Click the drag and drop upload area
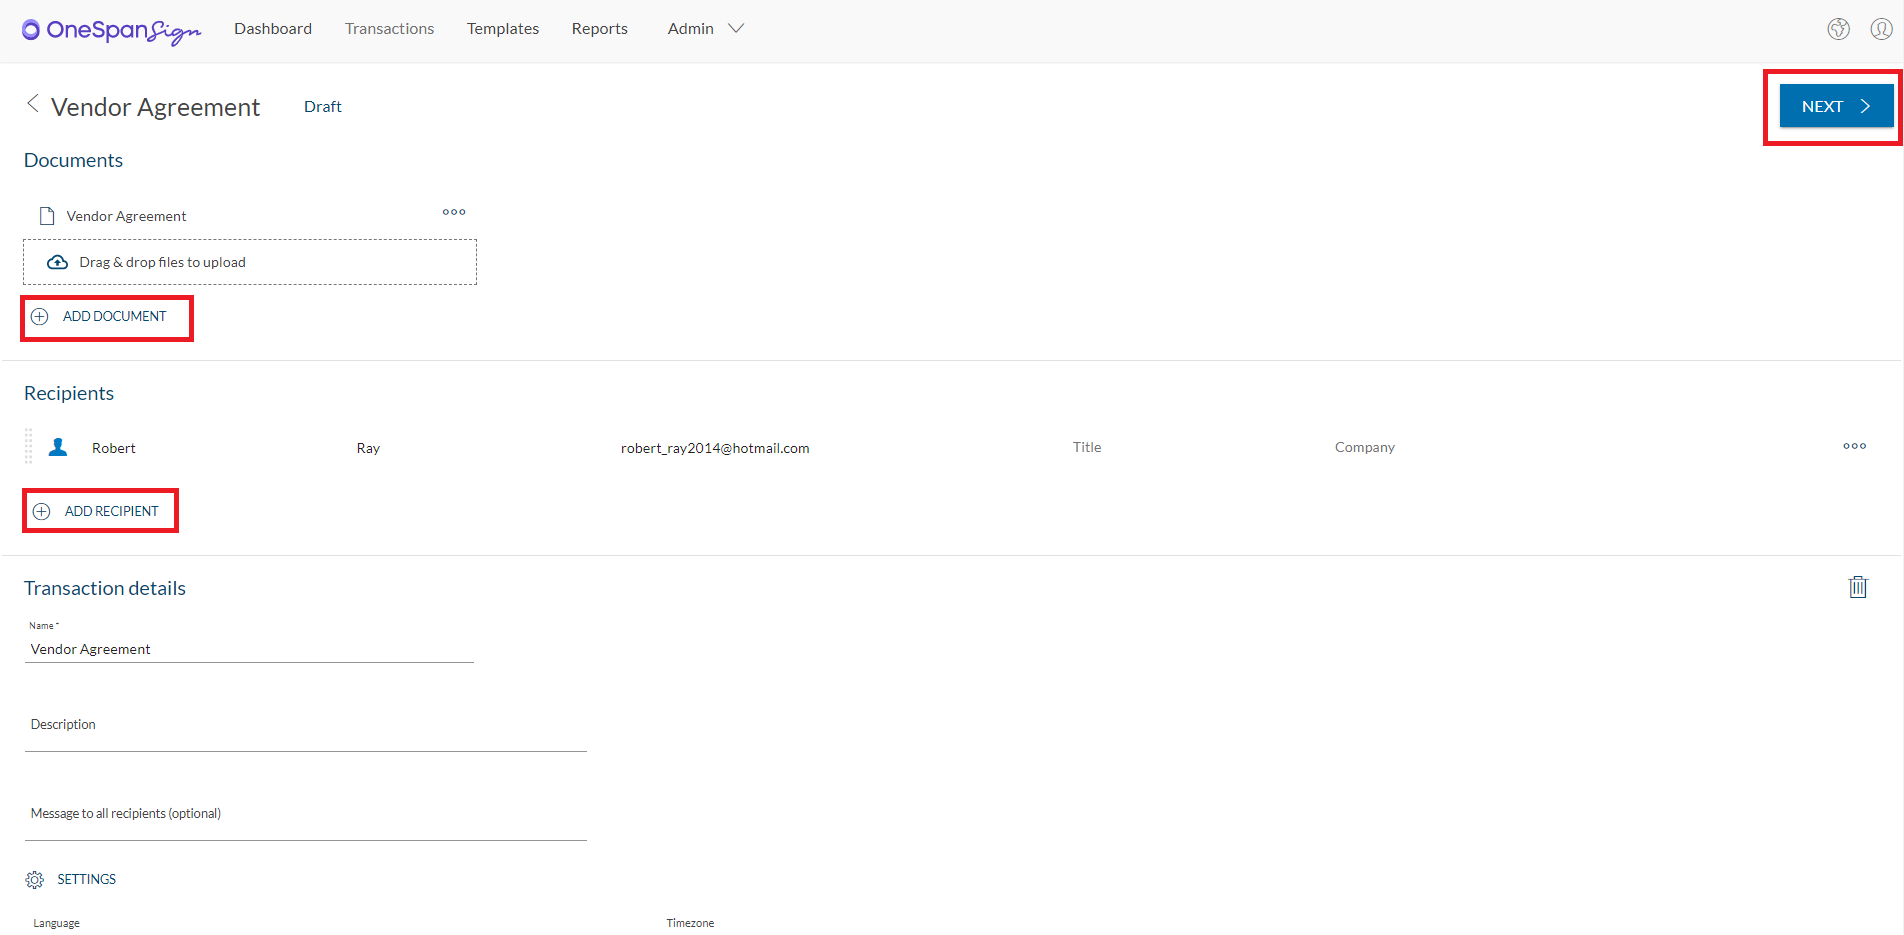 point(249,261)
